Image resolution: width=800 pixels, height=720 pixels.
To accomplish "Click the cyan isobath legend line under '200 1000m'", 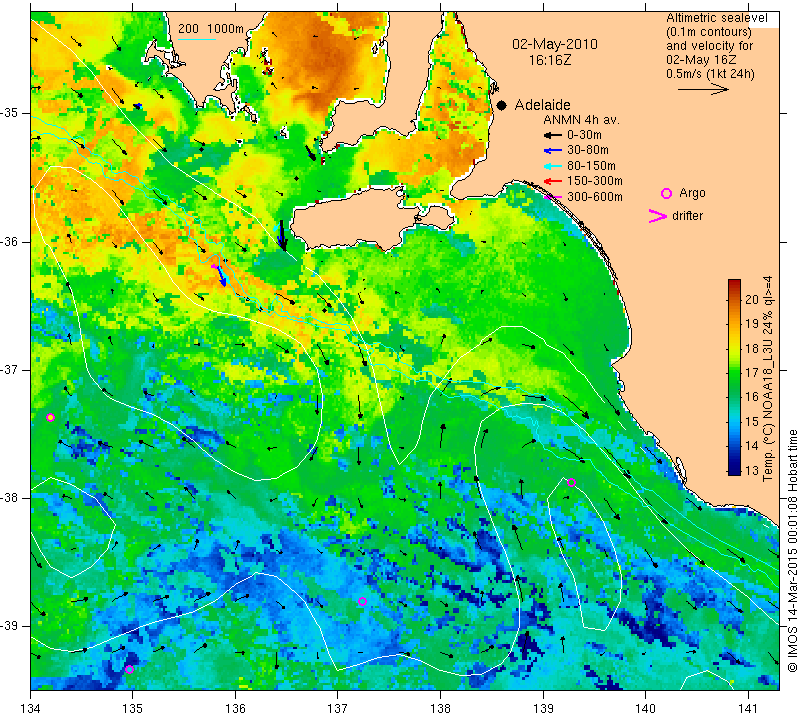I will pyautogui.click(x=197, y=39).
